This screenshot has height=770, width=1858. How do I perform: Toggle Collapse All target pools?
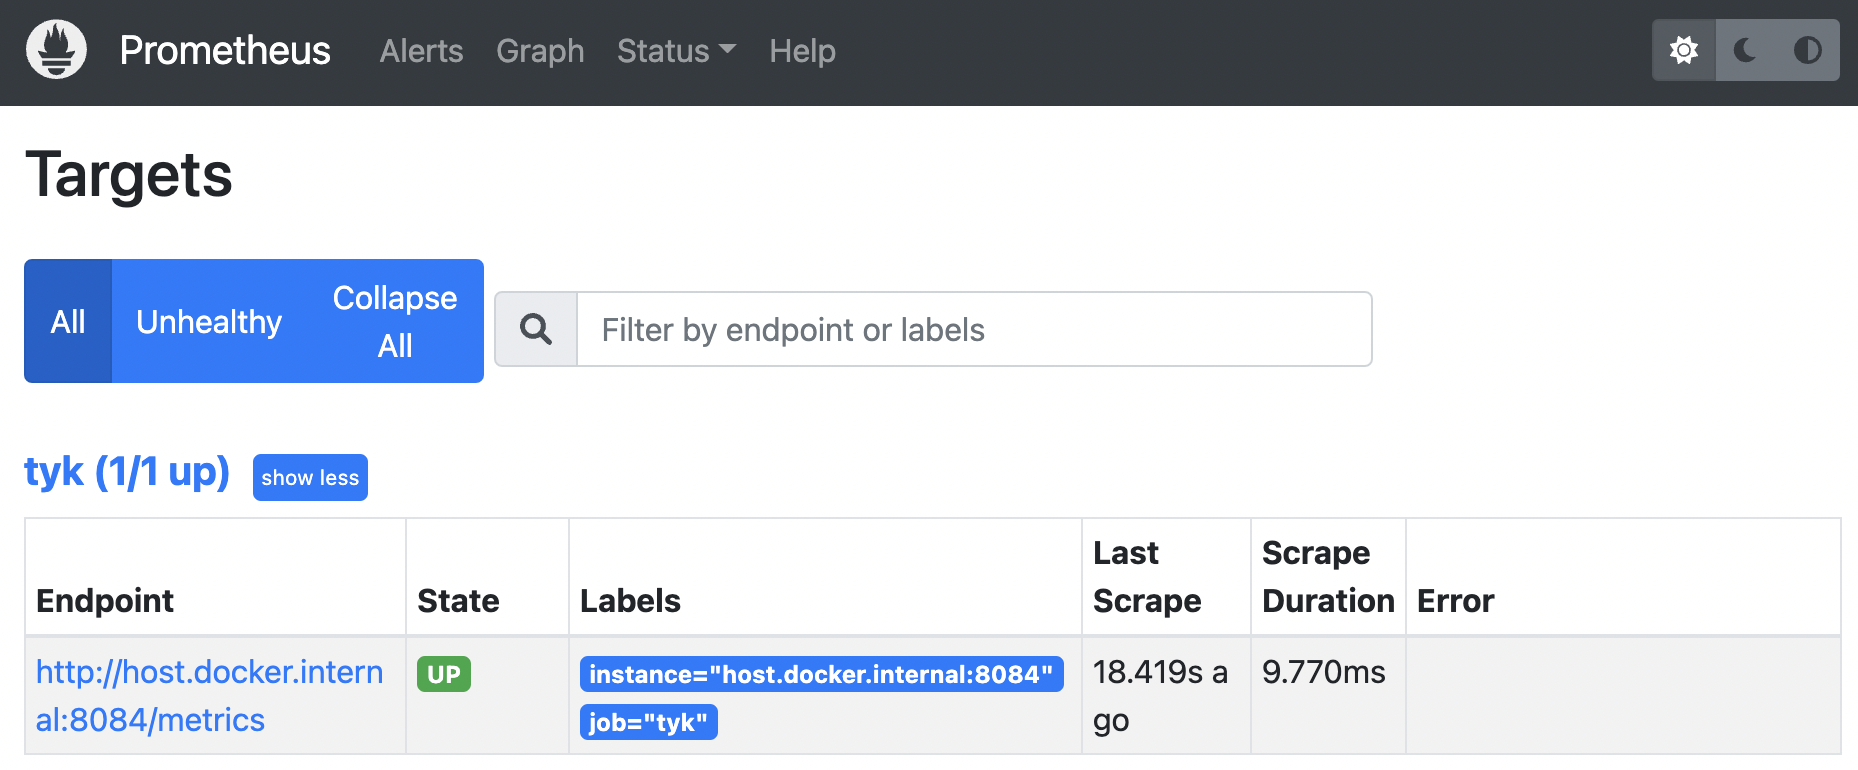coord(395,321)
